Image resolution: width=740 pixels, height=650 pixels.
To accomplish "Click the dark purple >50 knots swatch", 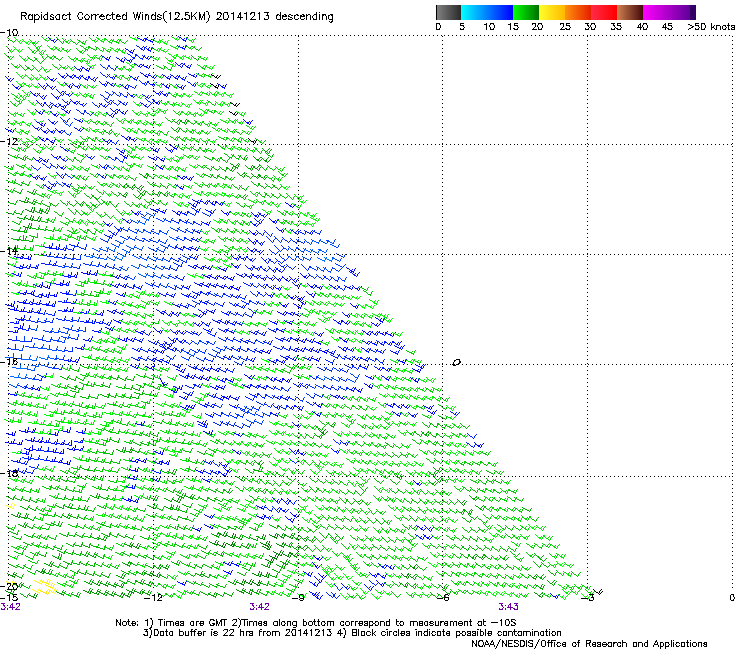I will click(x=693, y=12).
